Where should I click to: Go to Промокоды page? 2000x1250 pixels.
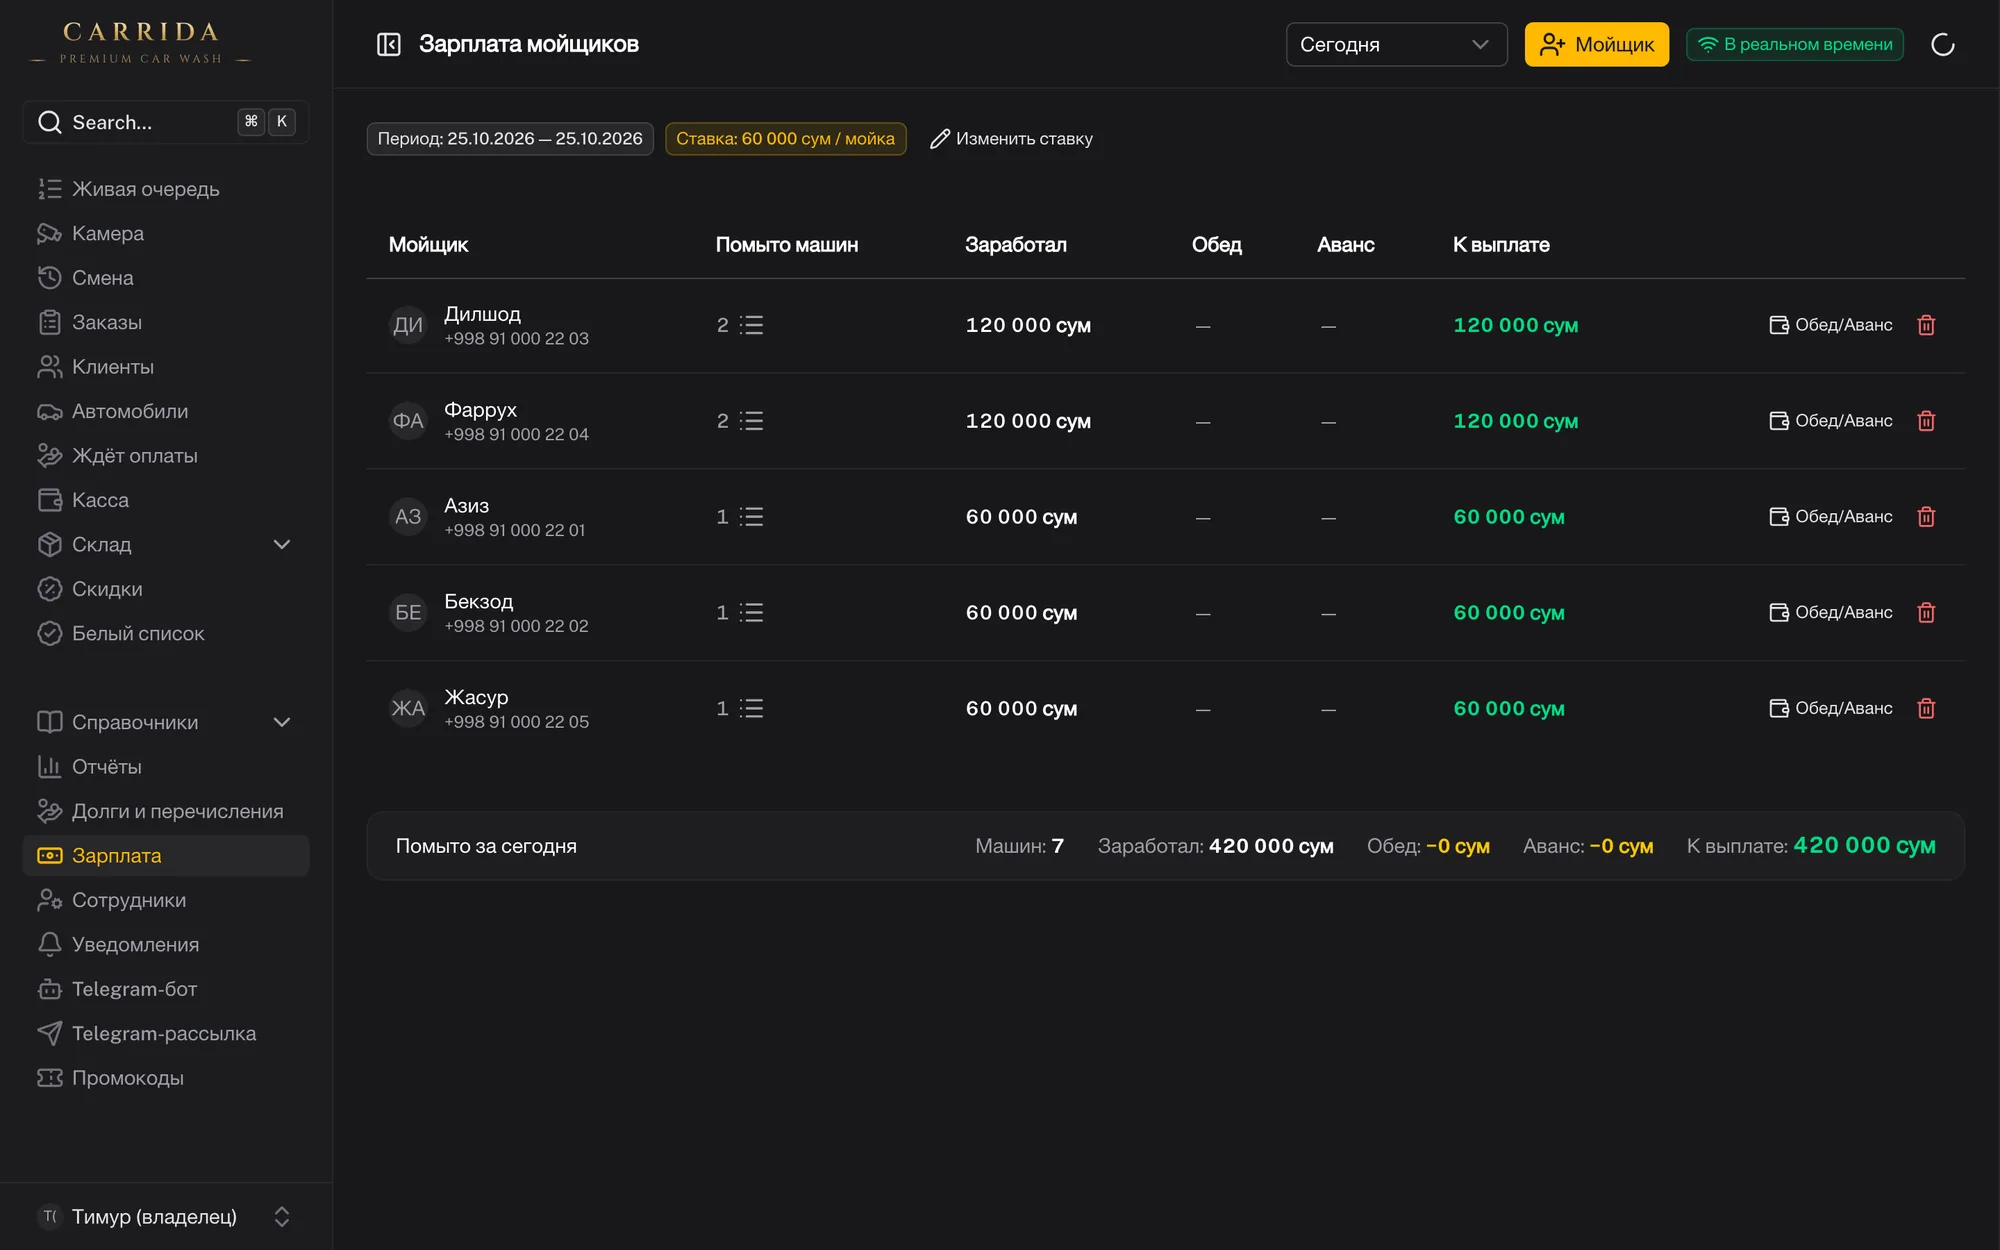(166, 1078)
